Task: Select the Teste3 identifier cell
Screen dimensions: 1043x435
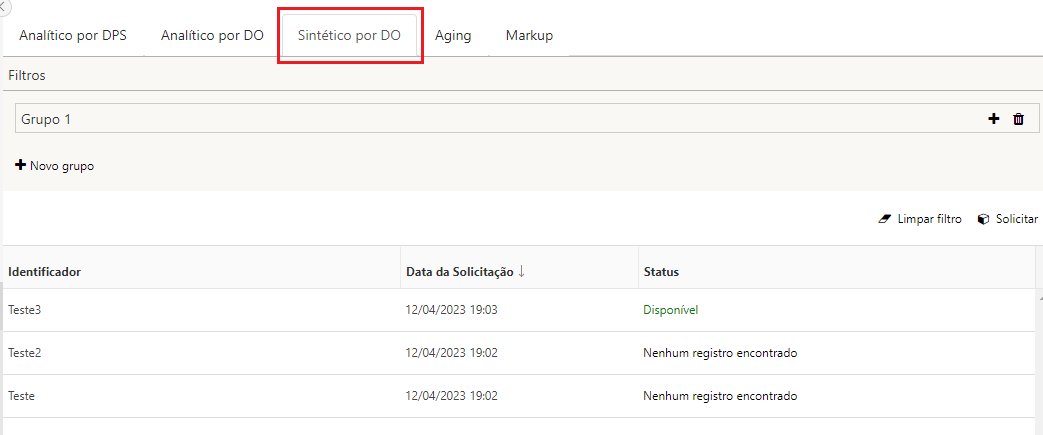Action: [25, 310]
